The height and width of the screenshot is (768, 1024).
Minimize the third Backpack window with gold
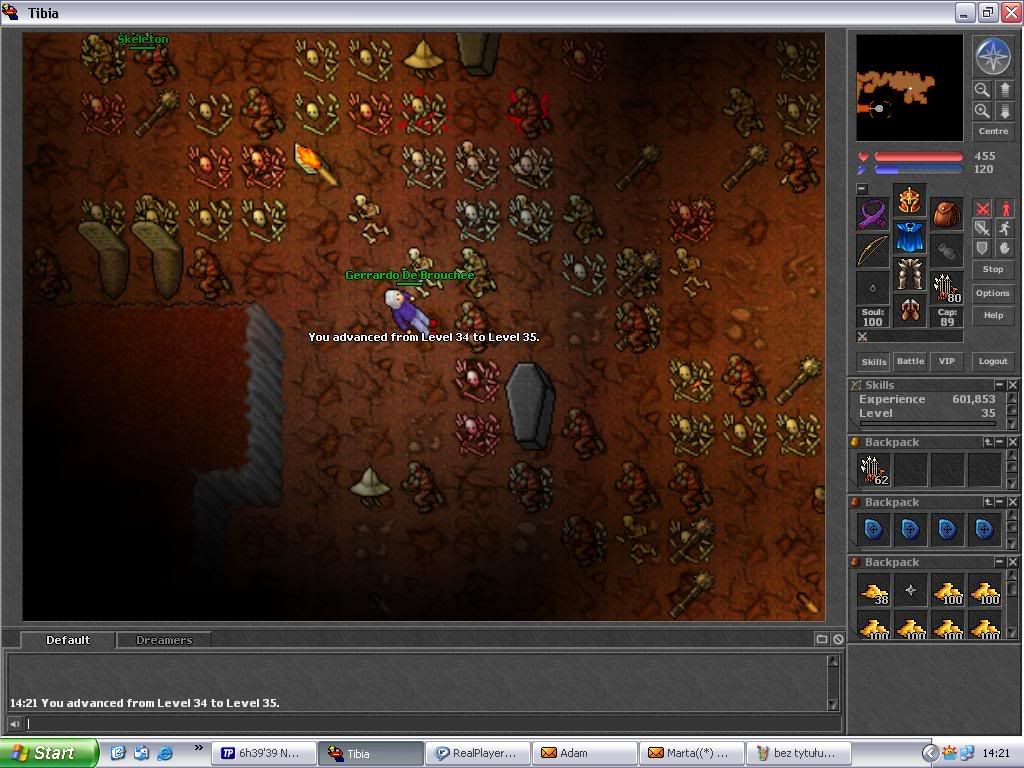coord(1000,562)
